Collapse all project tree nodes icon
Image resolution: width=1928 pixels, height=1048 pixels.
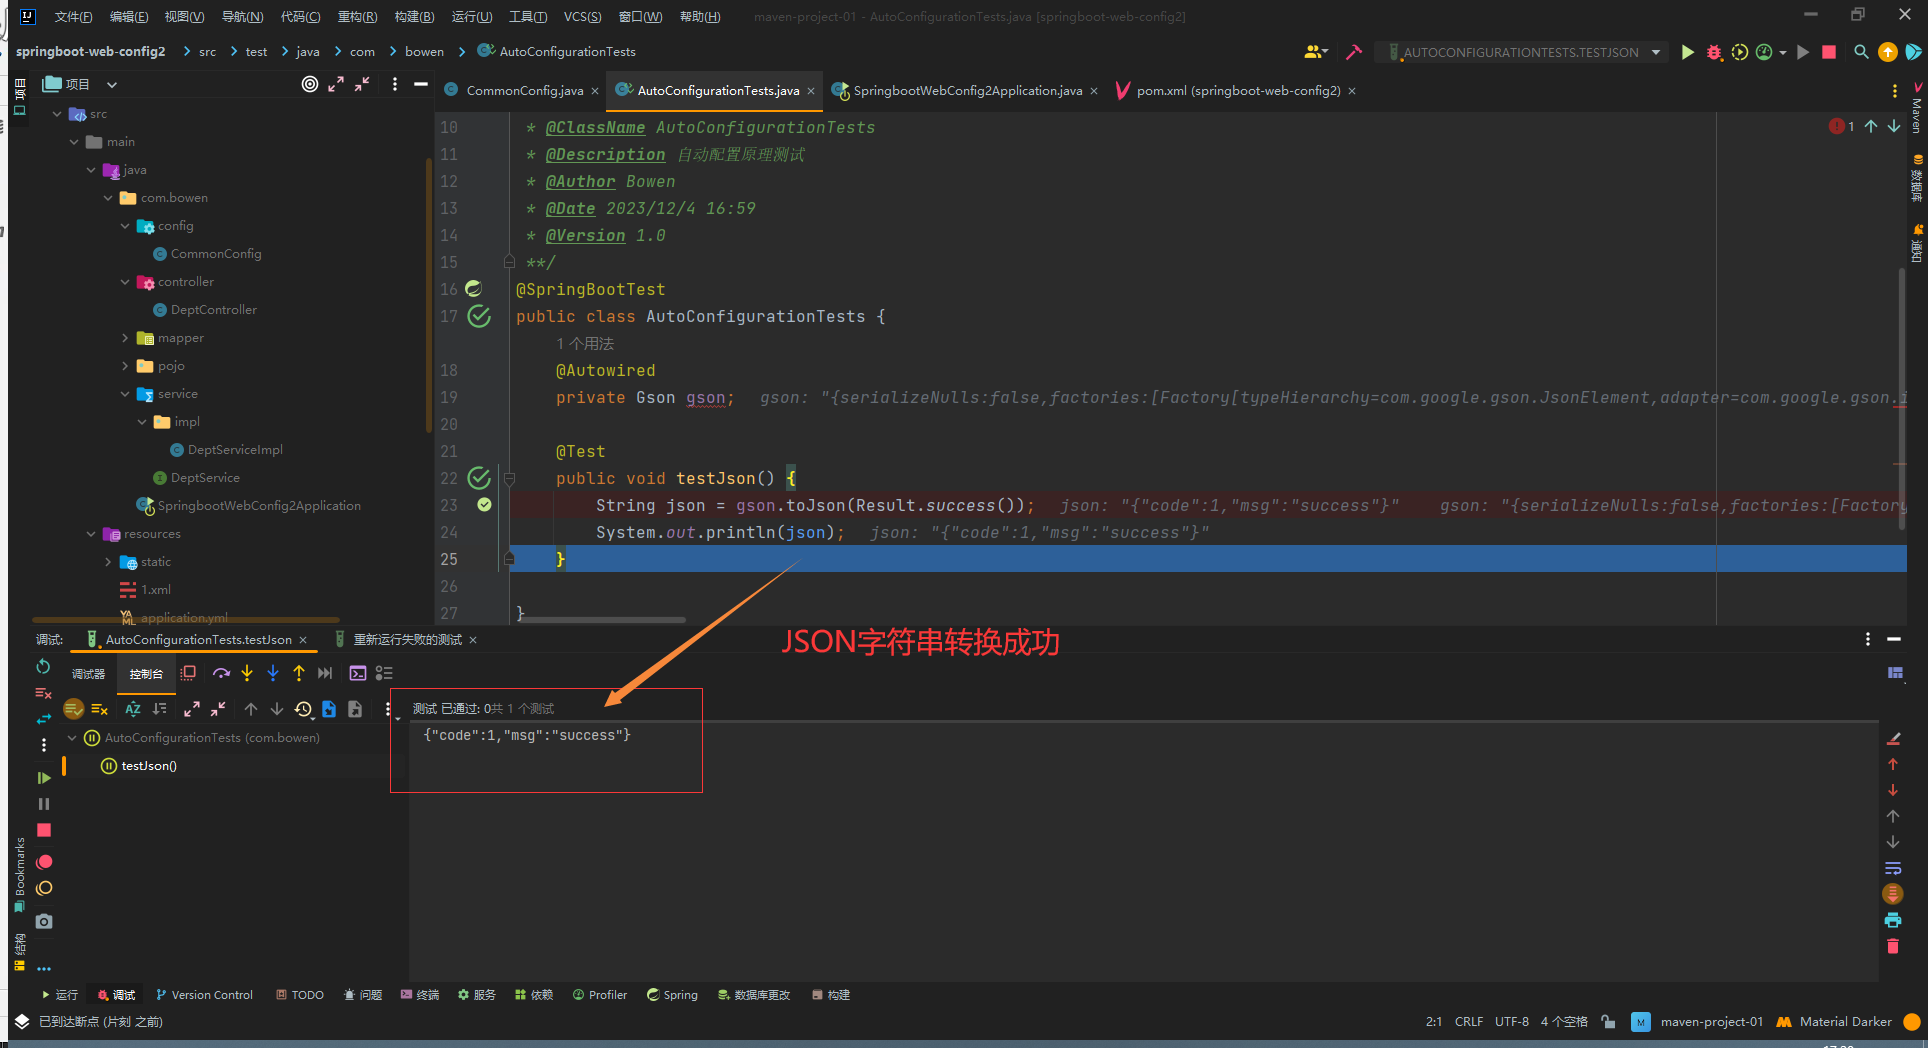pos(362,84)
